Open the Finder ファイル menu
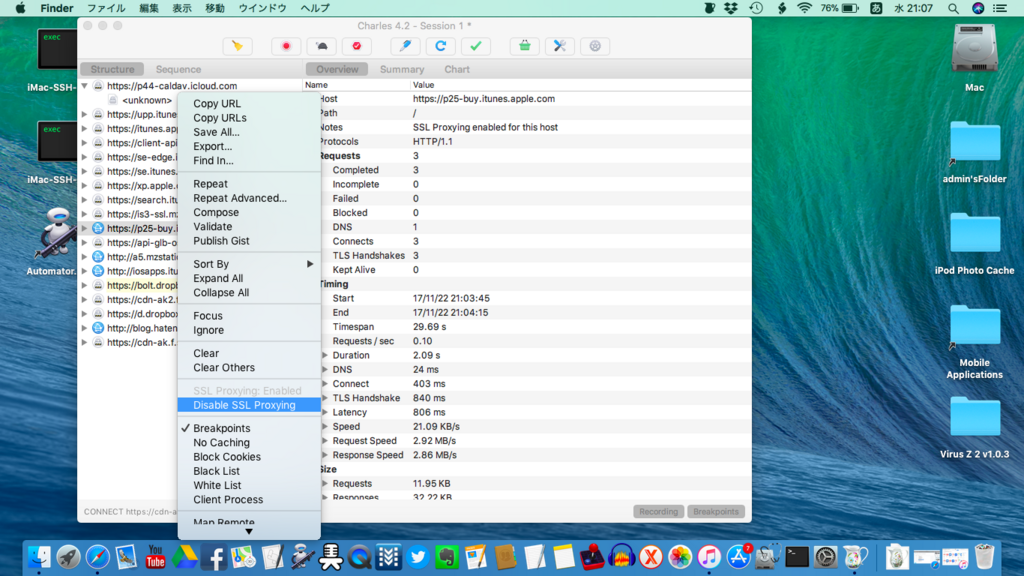1024x576 pixels. pyautogui.click(x=106, y=8)
